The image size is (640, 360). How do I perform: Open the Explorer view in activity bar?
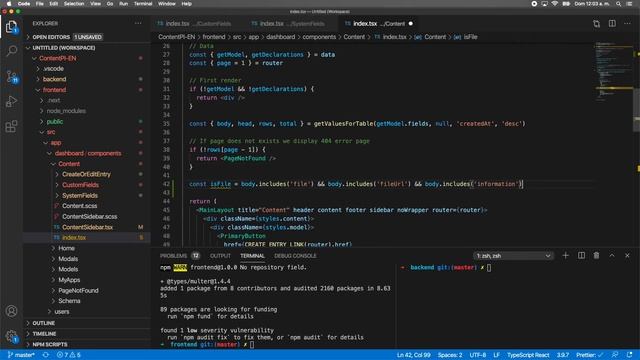click(11, 27)
